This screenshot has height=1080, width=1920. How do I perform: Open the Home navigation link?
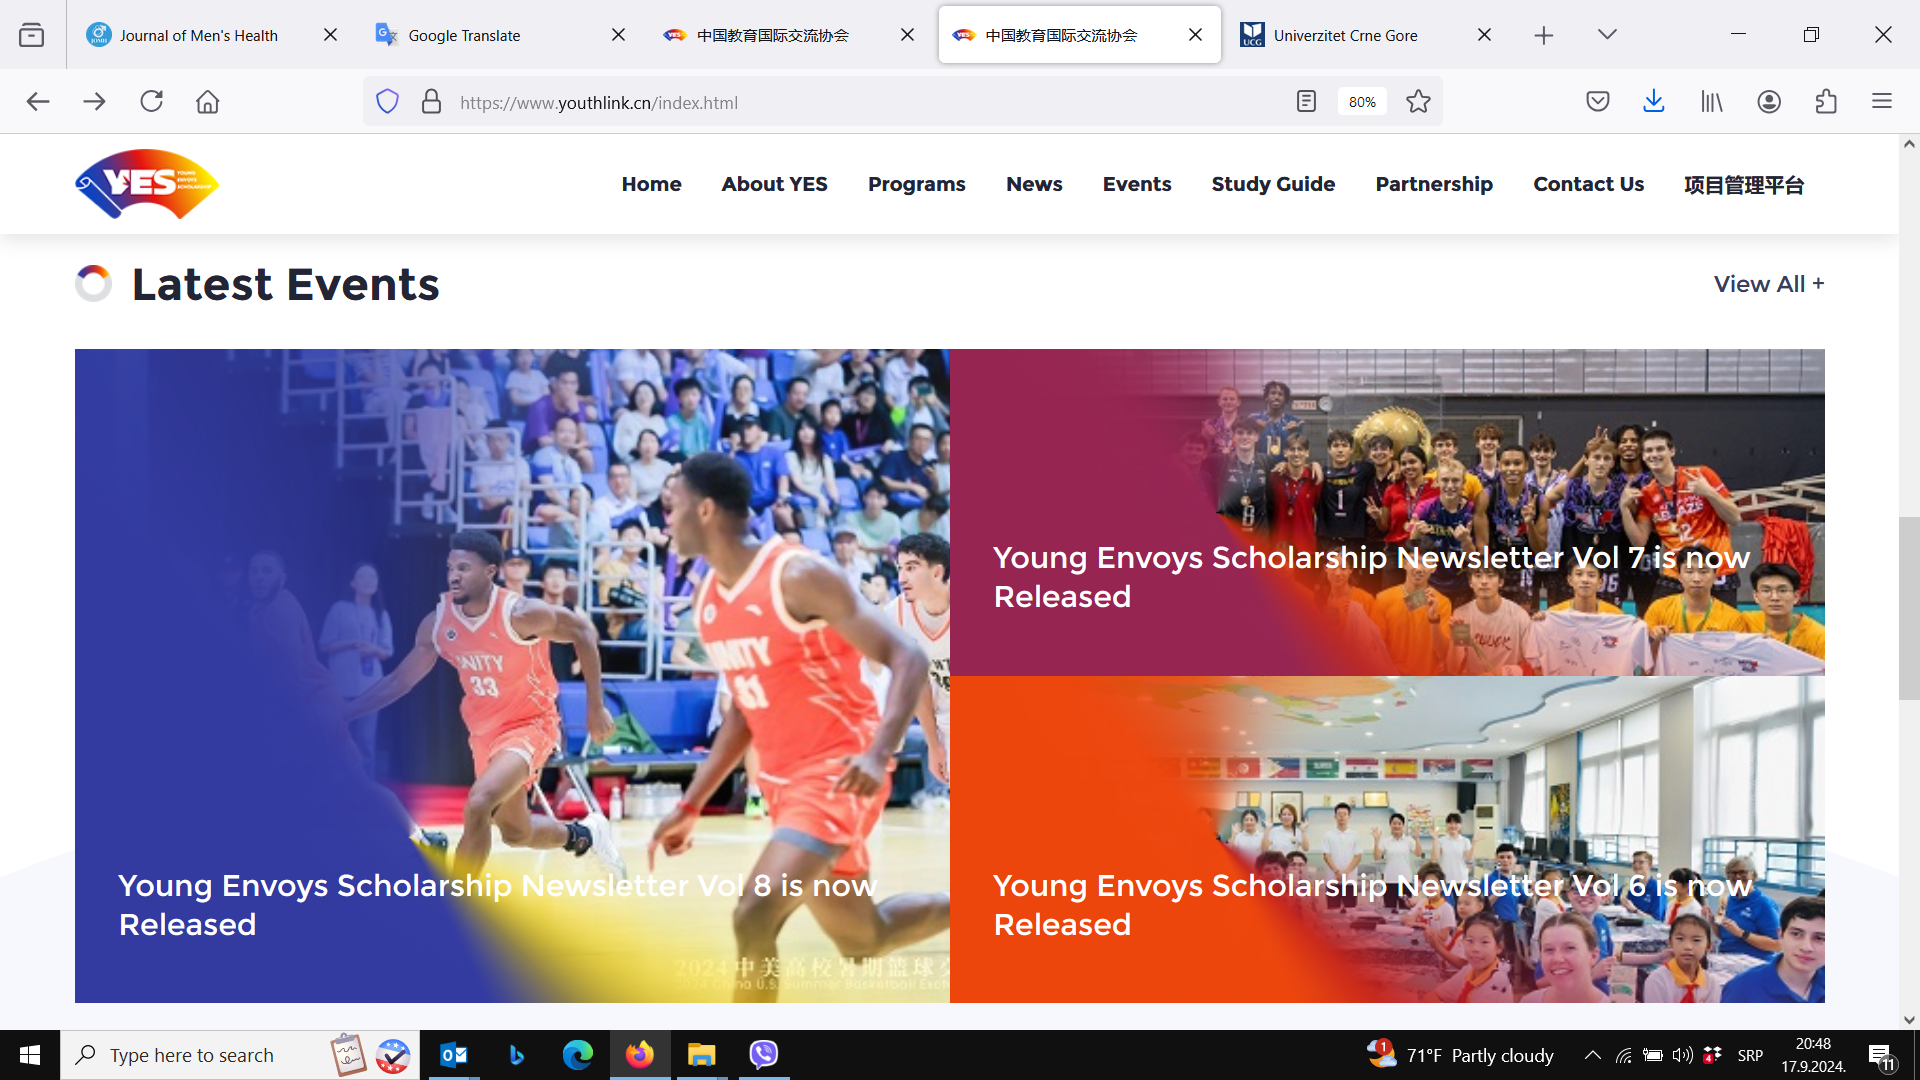(651, 184)
